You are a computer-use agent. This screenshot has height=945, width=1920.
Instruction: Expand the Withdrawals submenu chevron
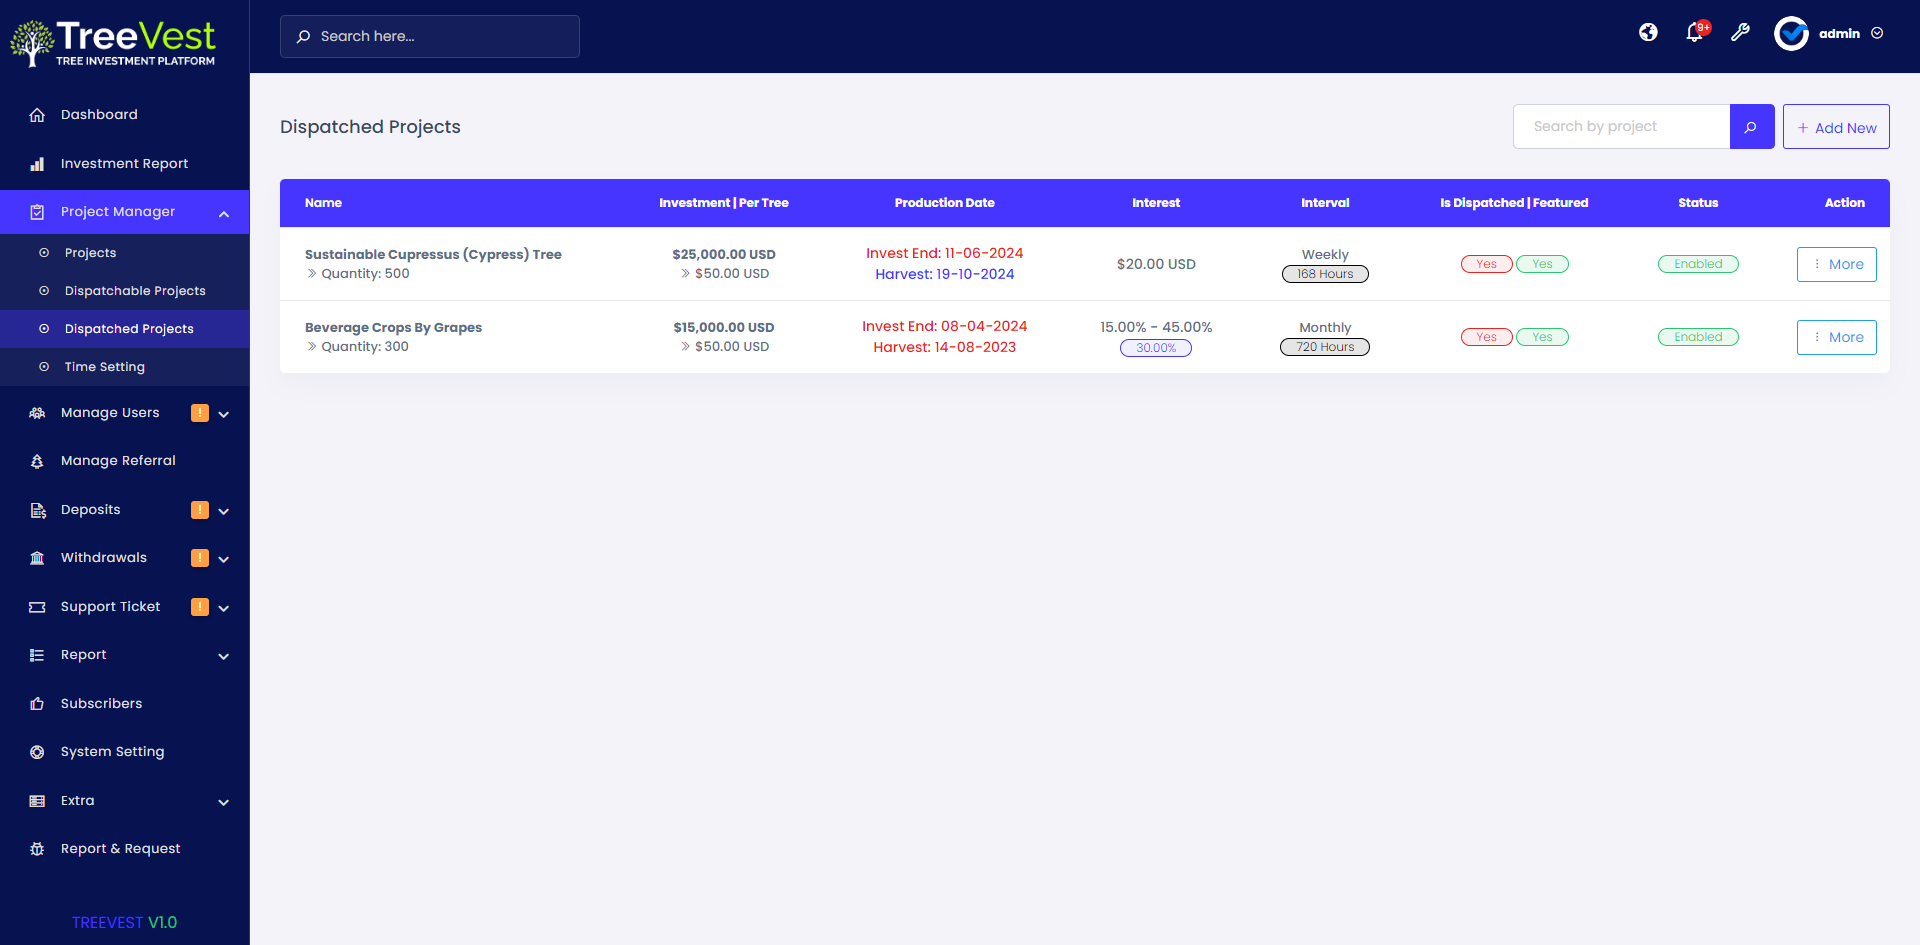224,559
